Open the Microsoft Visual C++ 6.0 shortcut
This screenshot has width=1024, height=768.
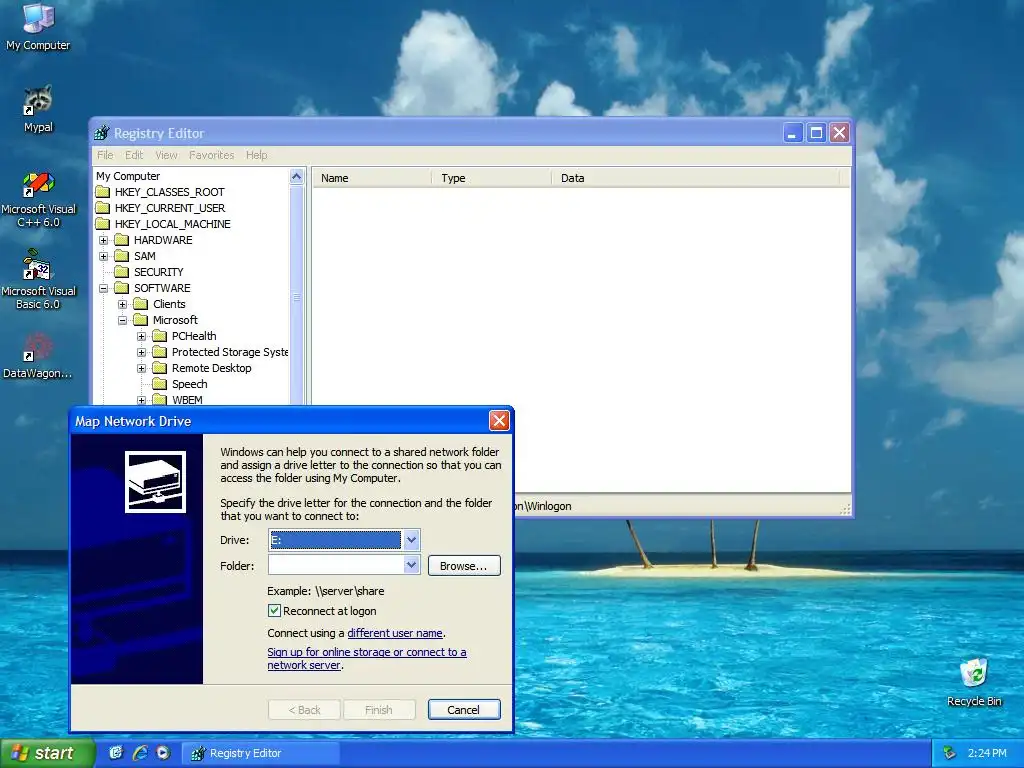[x=38, y=199]
